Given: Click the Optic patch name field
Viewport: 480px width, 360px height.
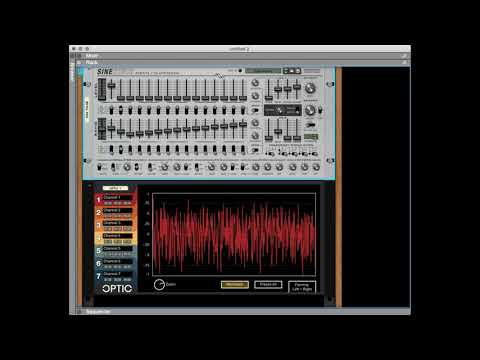Looking at the screenshot, I should (x=115, y=188).
